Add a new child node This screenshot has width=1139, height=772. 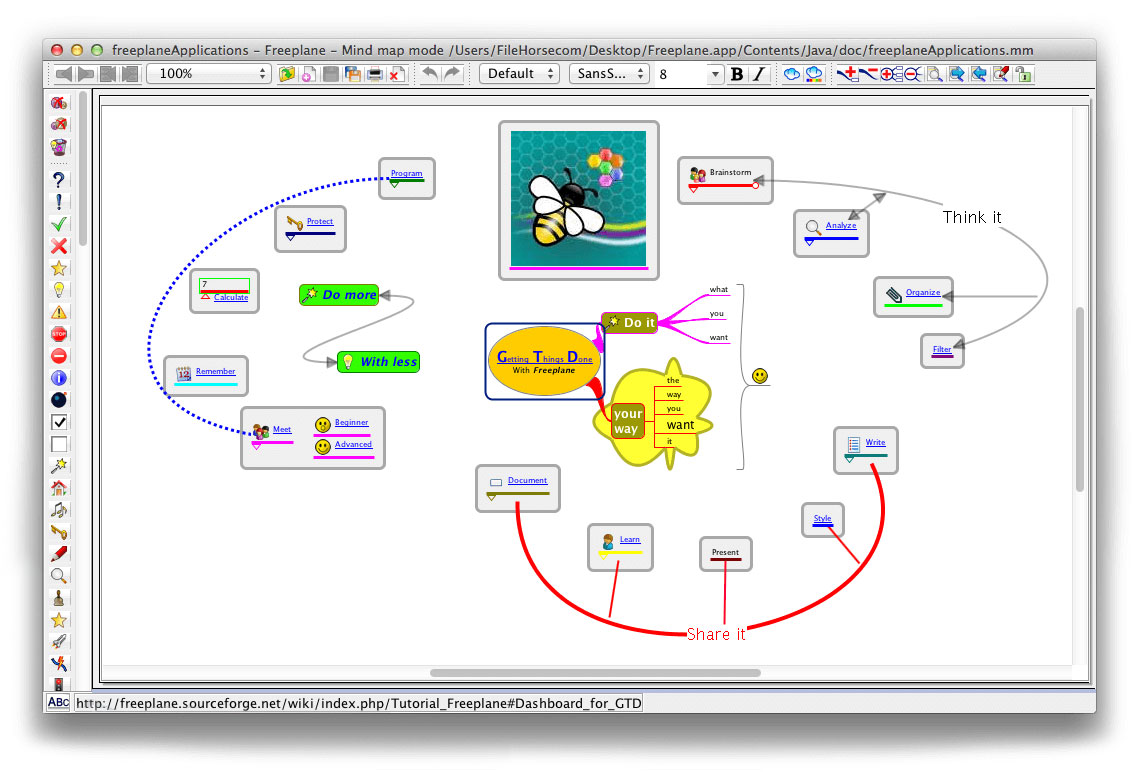coord(846,74)
